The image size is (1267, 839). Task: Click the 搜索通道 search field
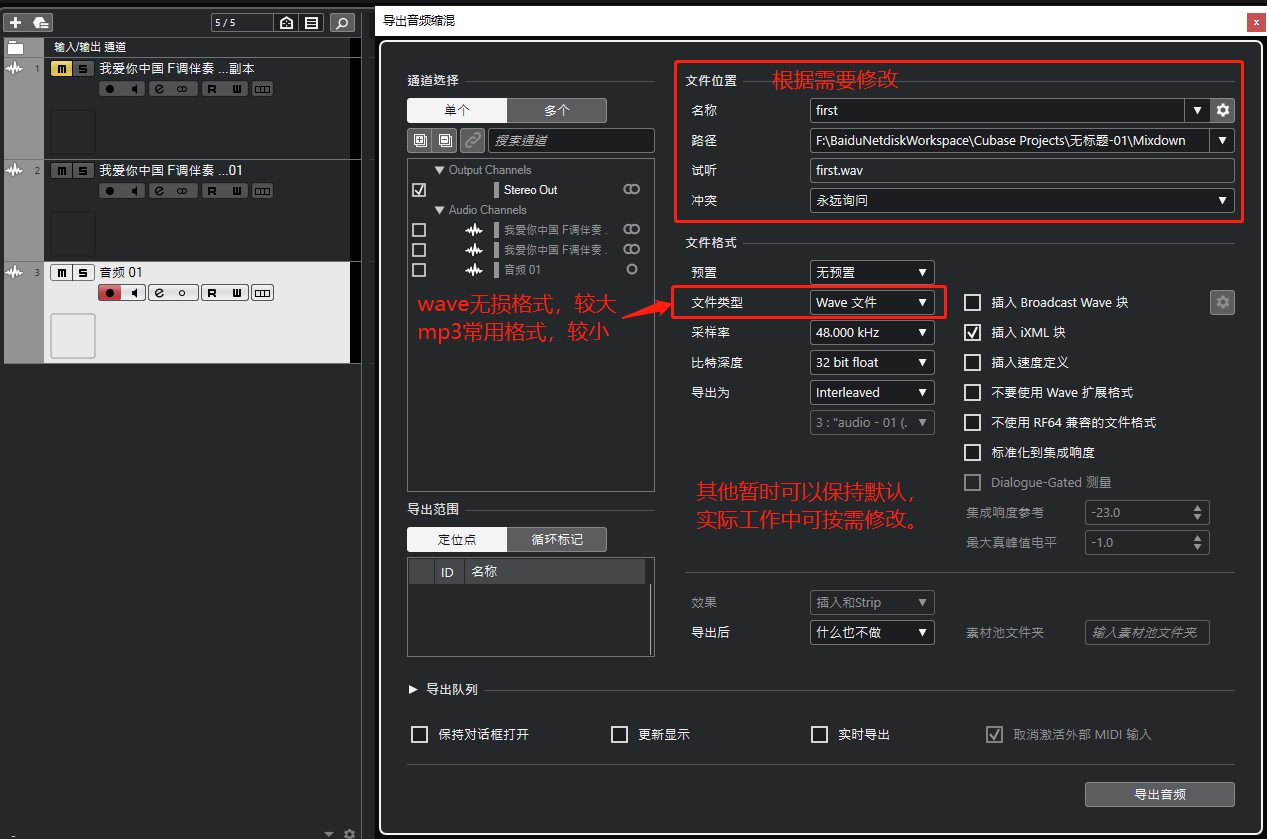[571, 141]
